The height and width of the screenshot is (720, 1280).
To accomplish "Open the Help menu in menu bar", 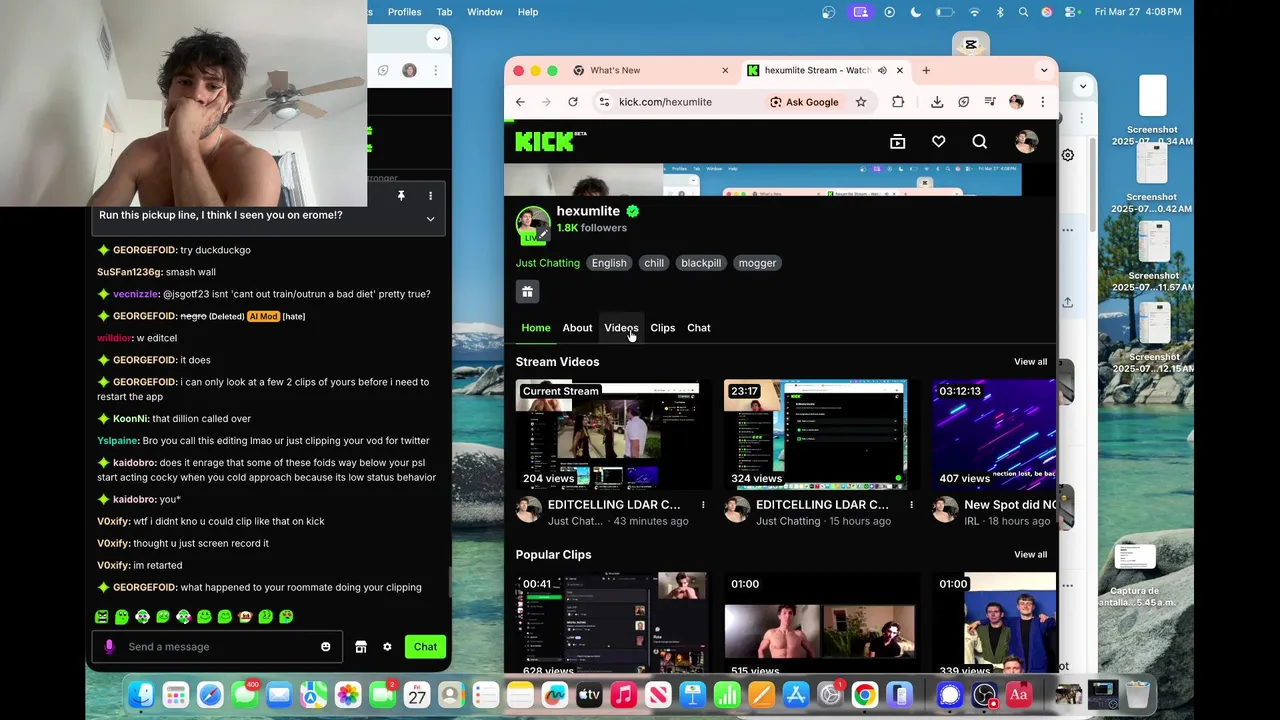I will tap(528, 12).
